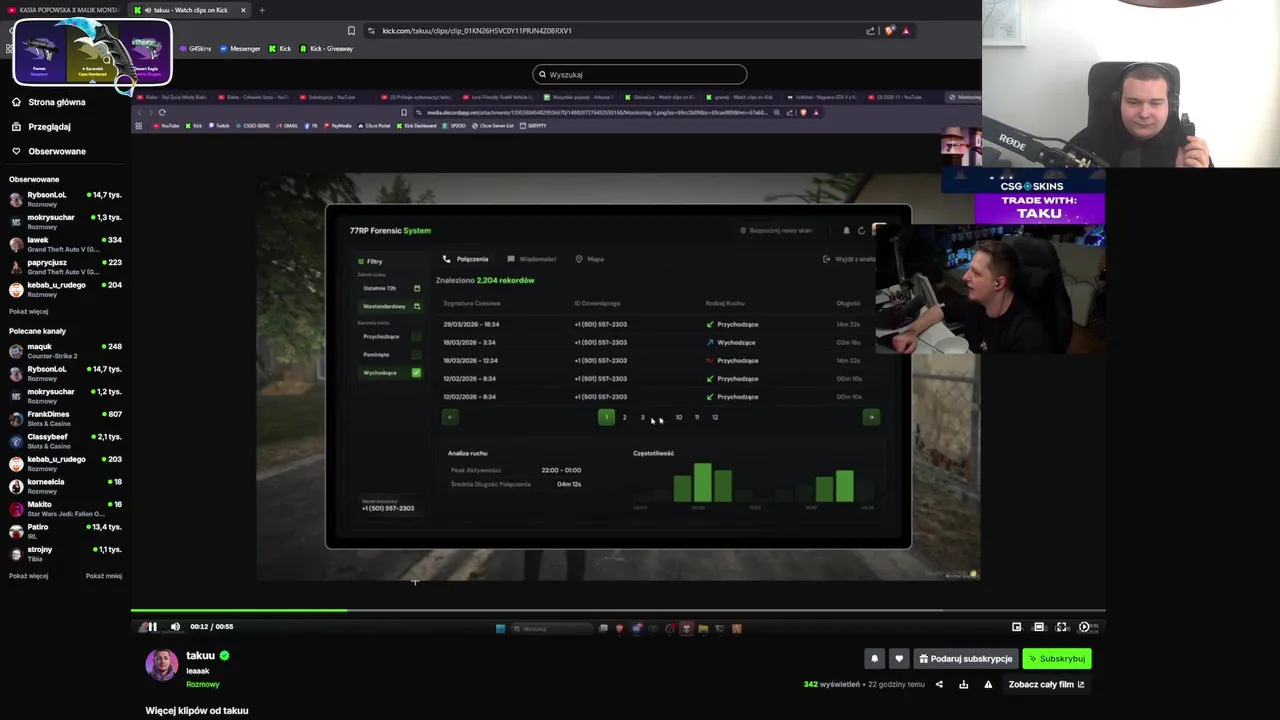1280x720 pixels.
Task: Select Ostatnie 72h time range
Action: [390, 288]
